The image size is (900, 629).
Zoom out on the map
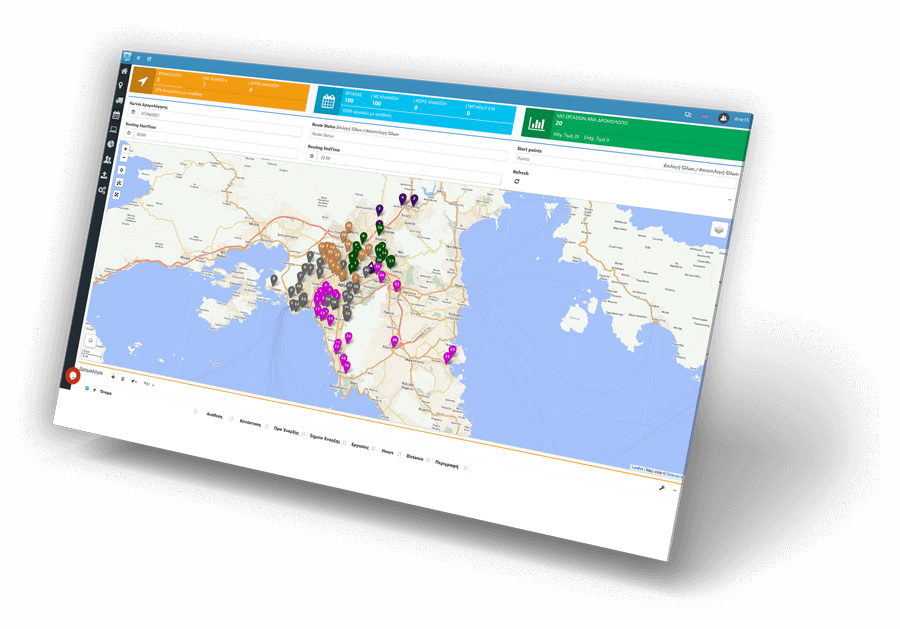click(124, 158)
